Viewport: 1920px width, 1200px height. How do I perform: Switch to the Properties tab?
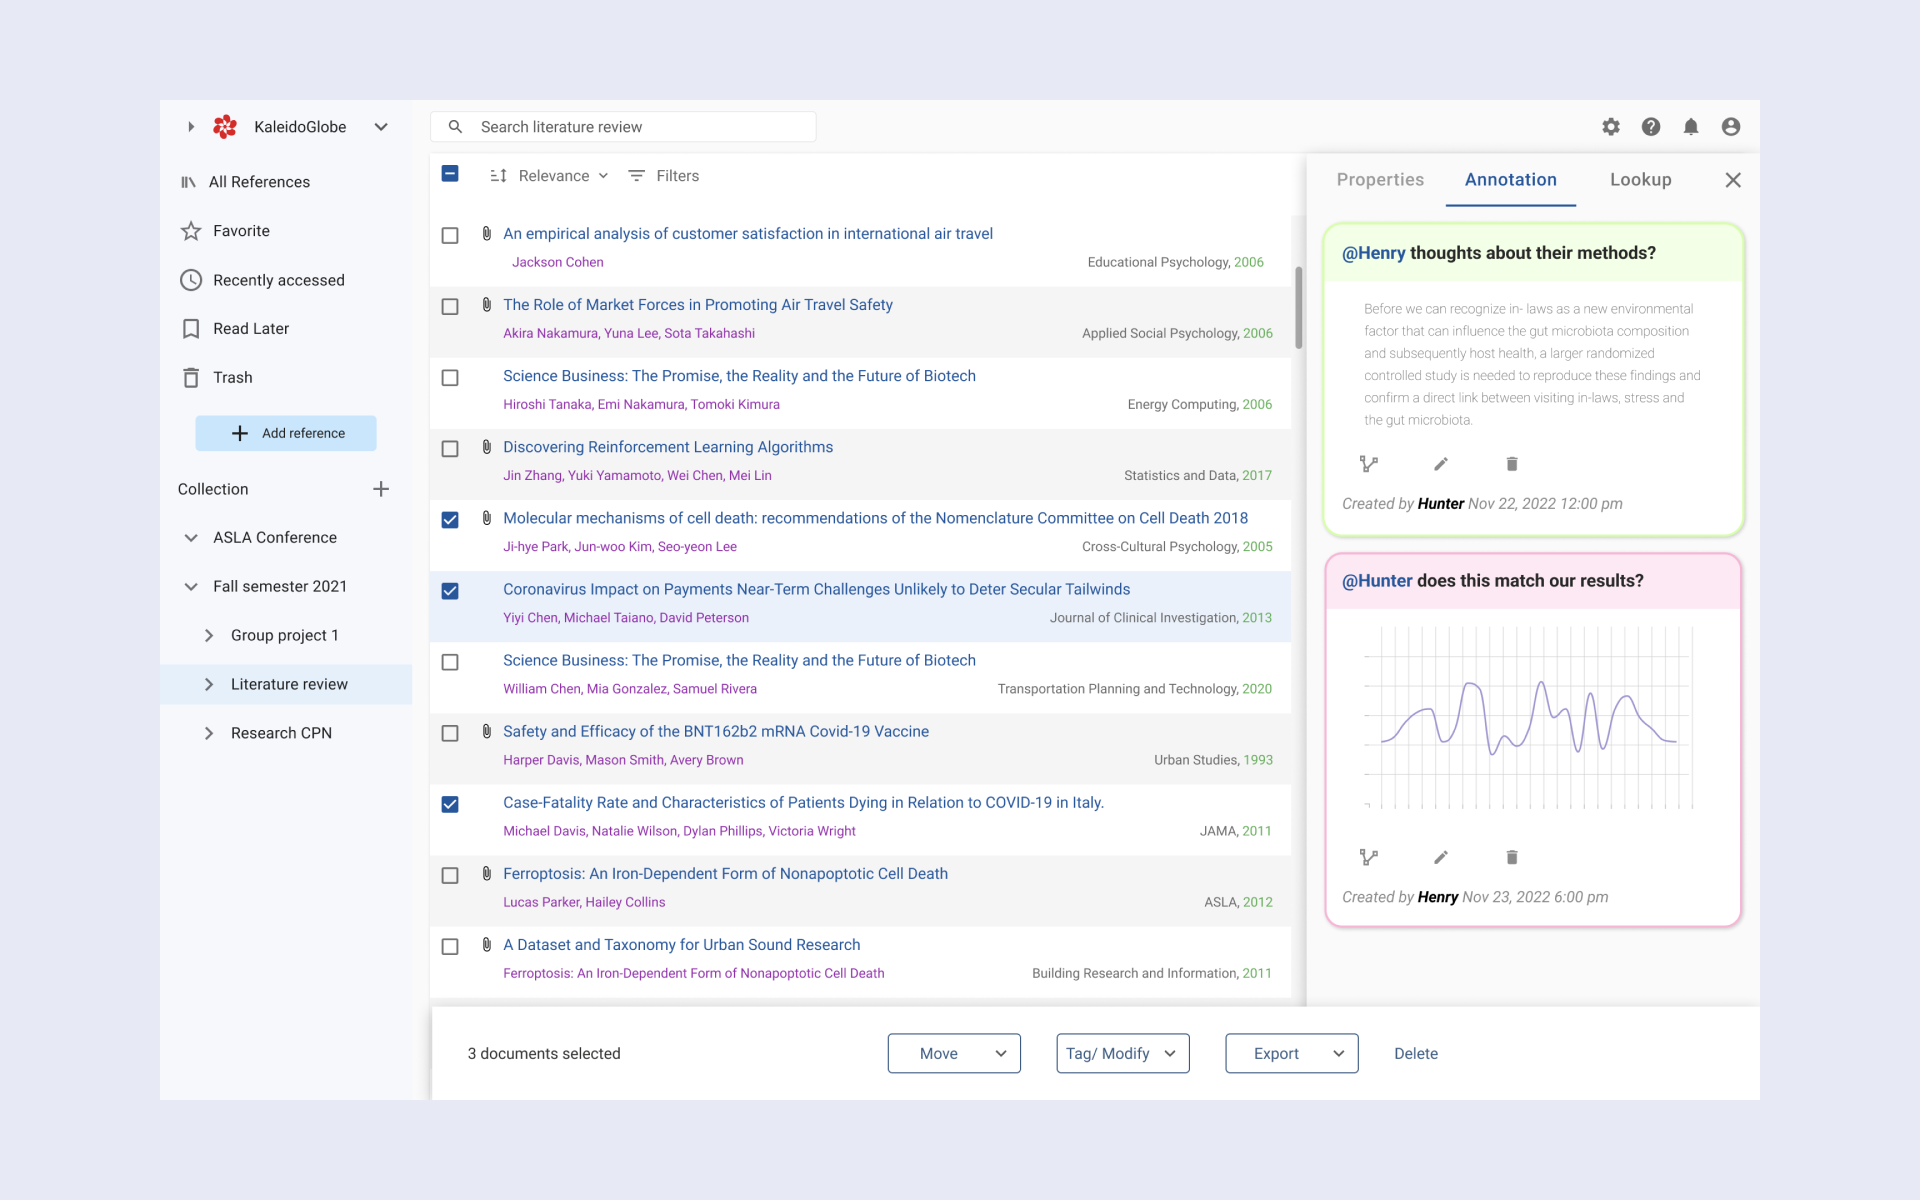coord(1380,180)
